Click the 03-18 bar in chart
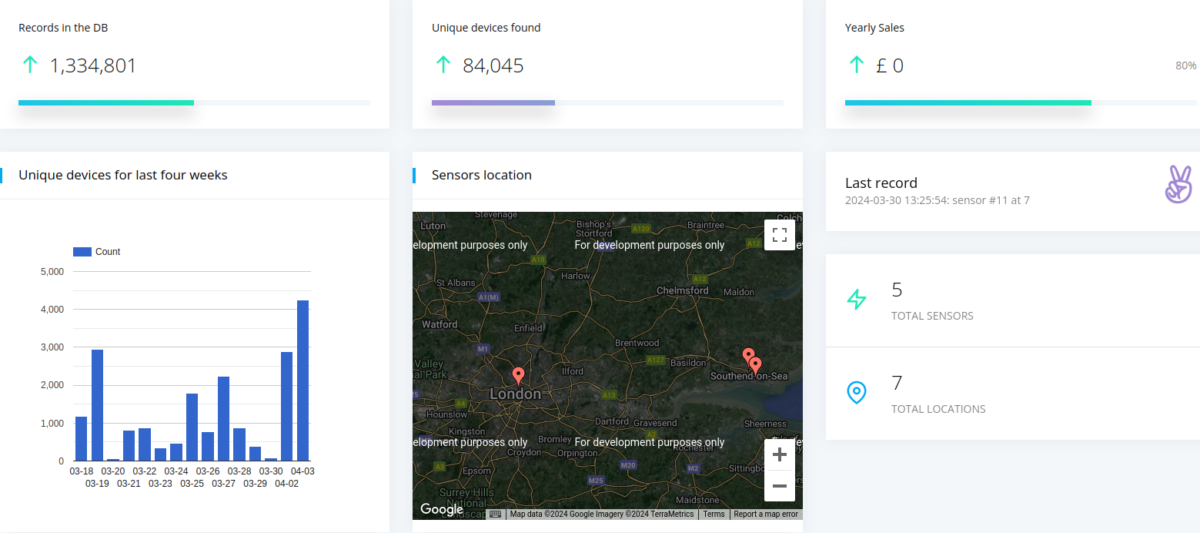The image size is (1200, 533). [x=81, y=439]
